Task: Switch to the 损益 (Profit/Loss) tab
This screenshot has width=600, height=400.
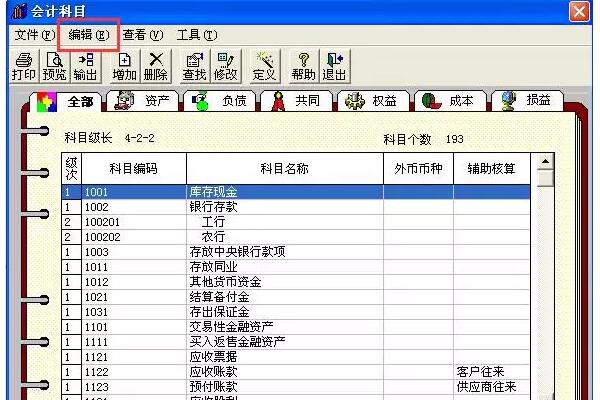Action: 526,100
